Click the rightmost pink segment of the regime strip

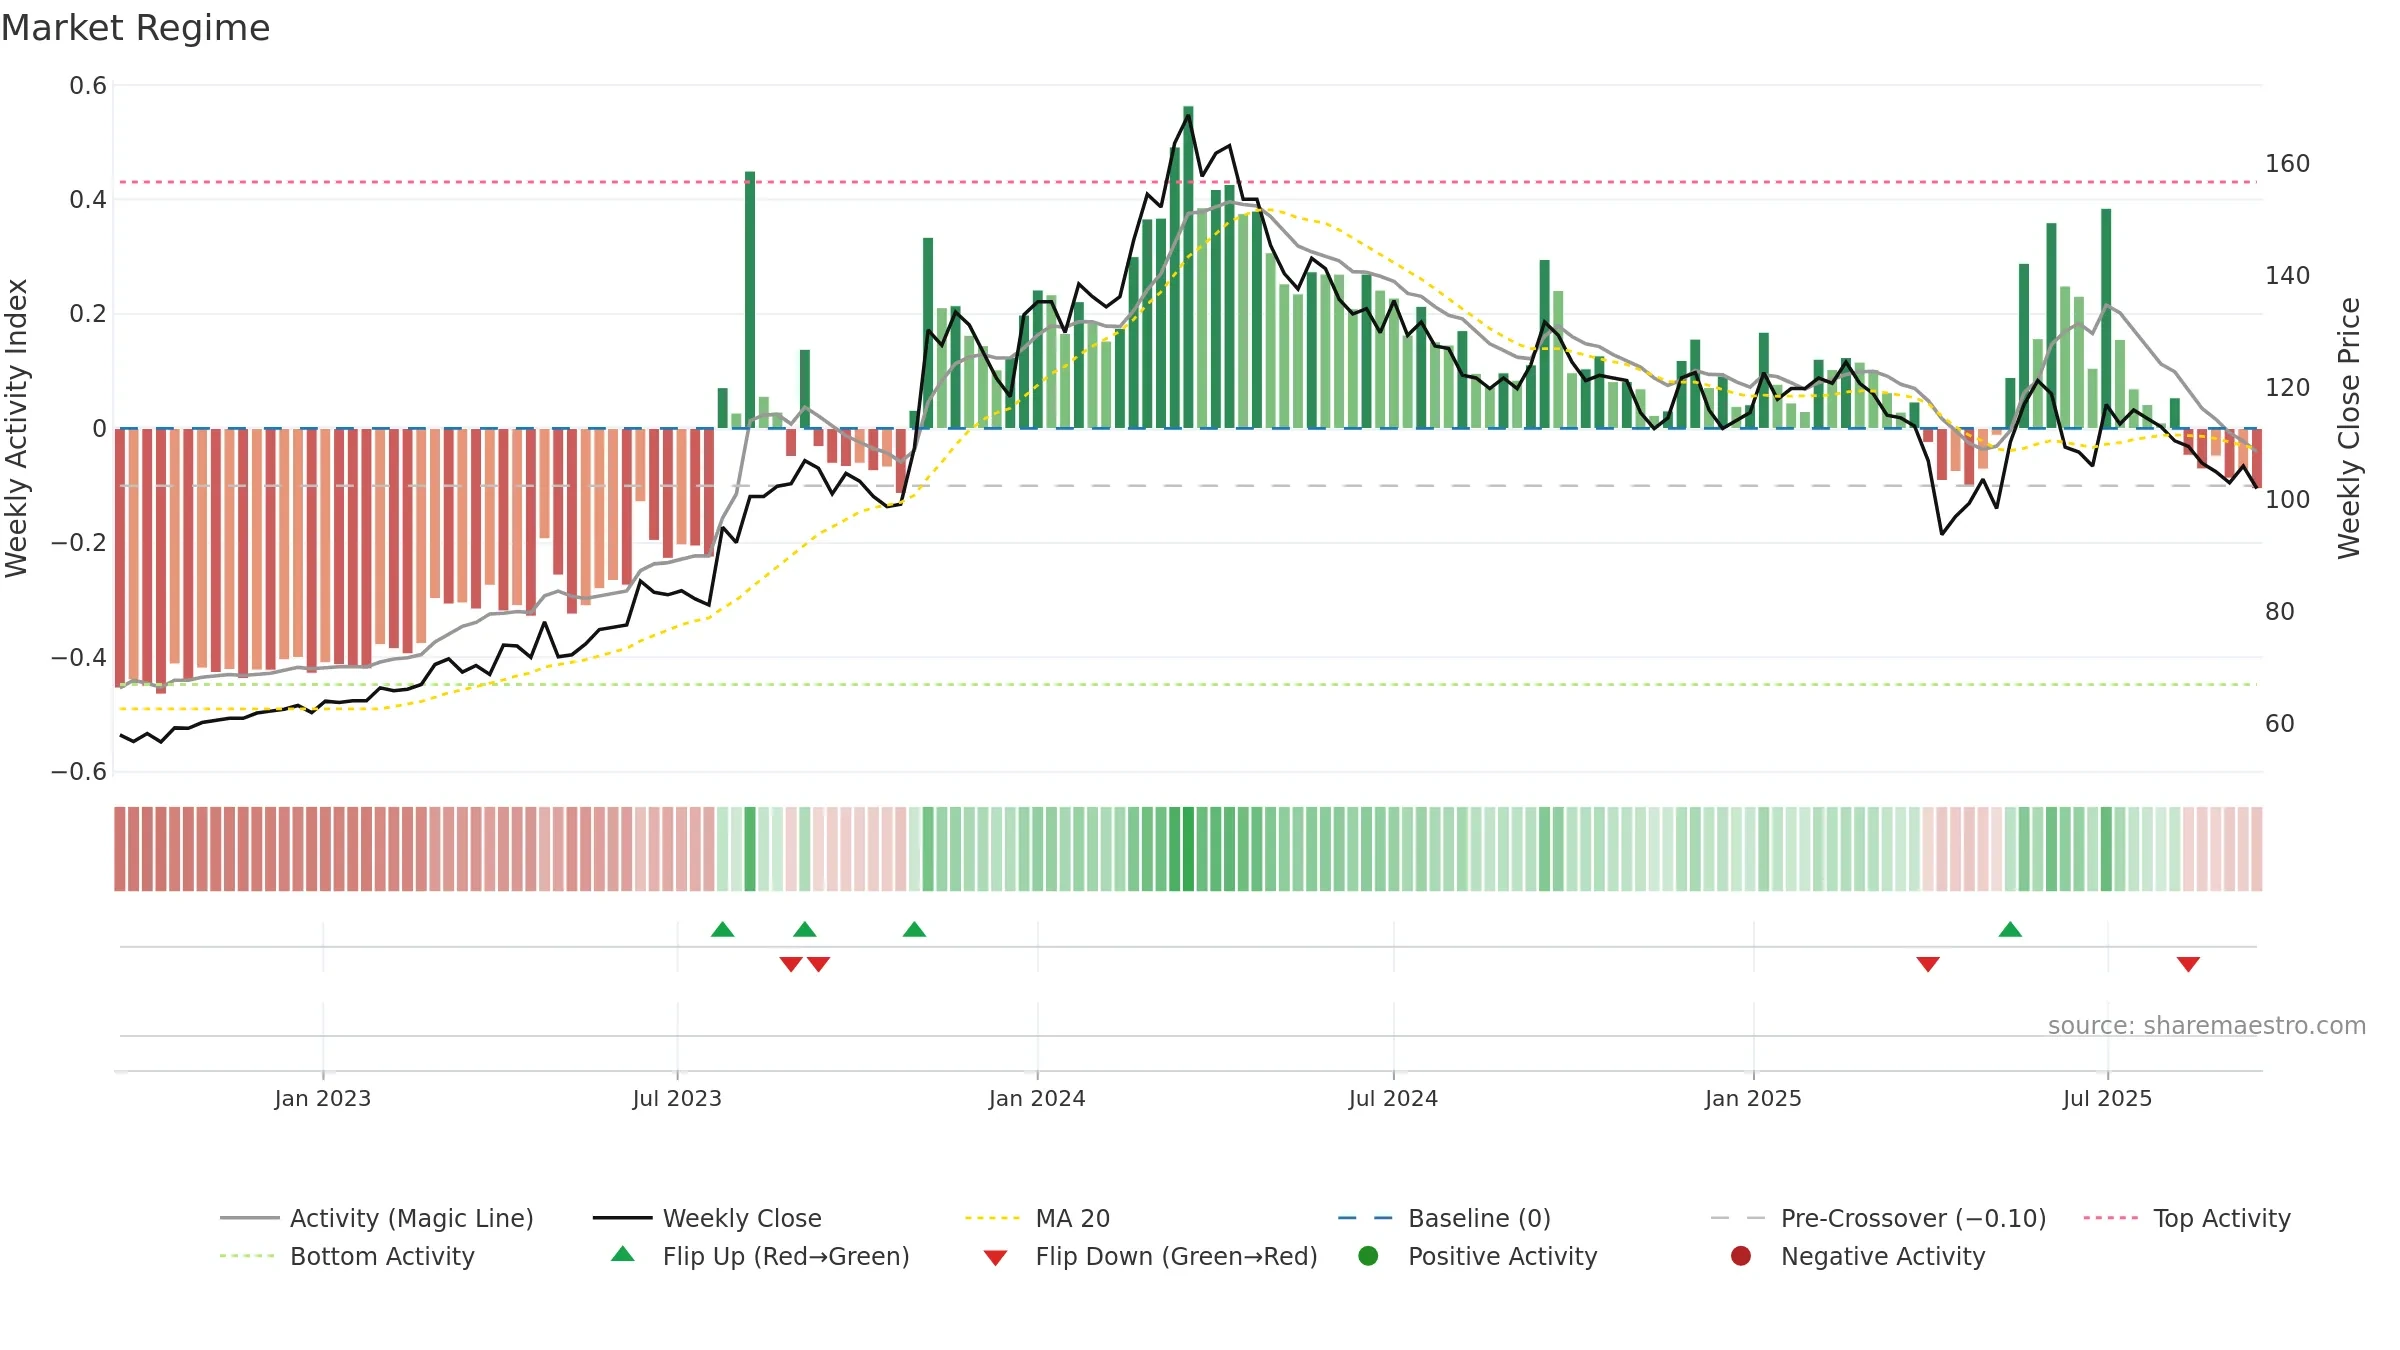2256,849
